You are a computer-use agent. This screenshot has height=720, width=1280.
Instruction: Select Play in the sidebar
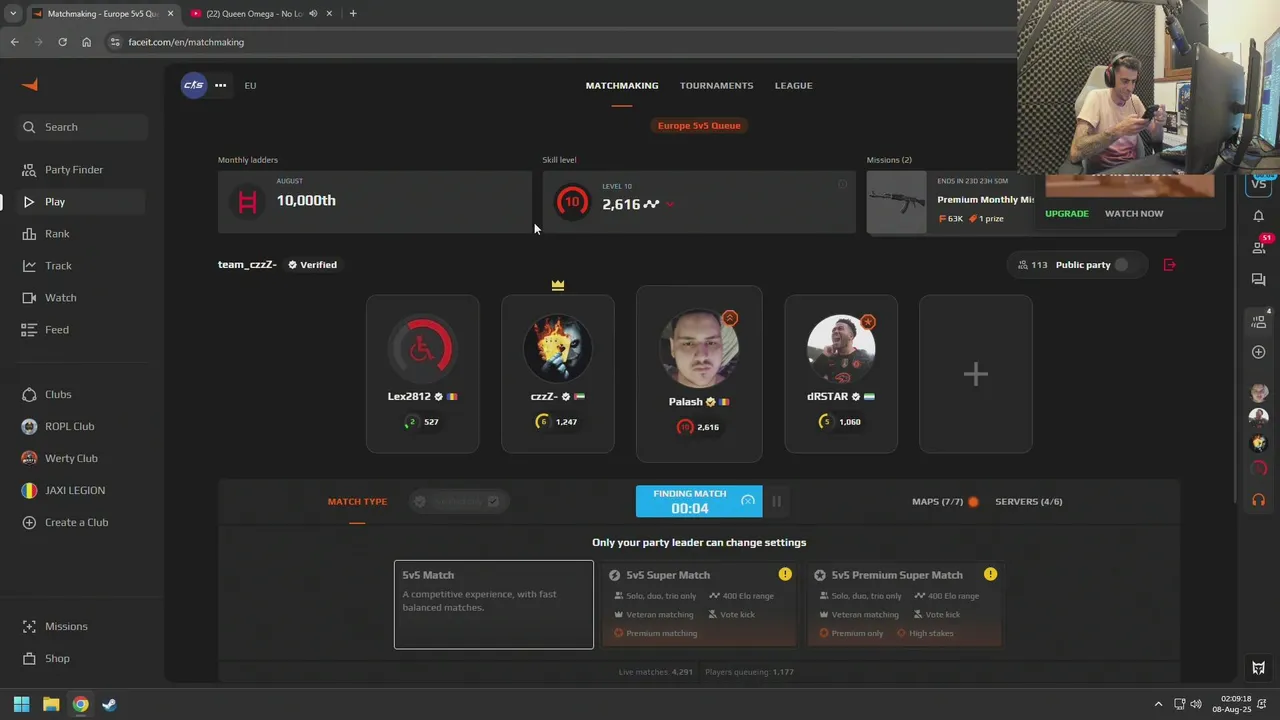(x=82, y=202)
